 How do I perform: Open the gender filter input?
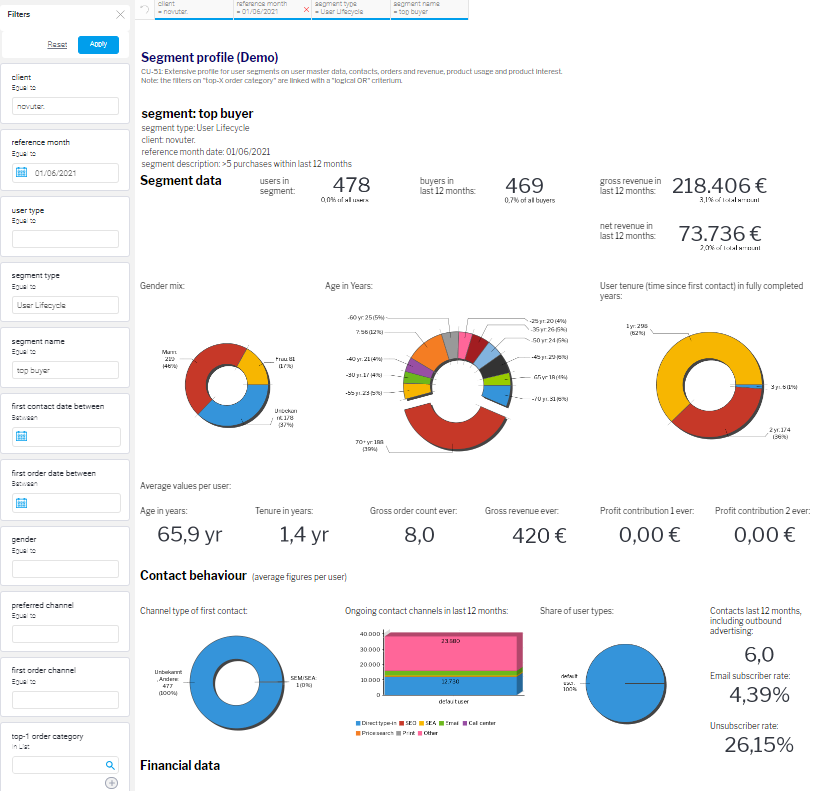[65, 568]
